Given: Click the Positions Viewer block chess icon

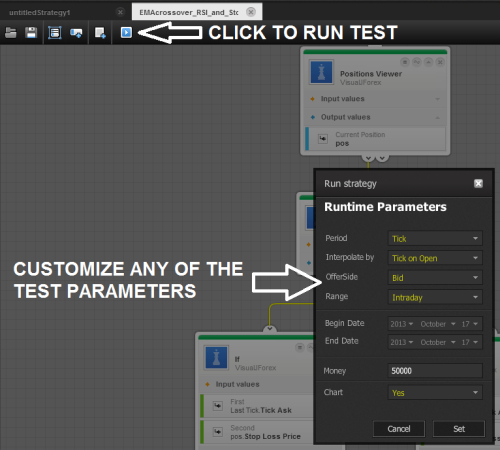Looking at the screenshot, I should [x=321, y=72].
